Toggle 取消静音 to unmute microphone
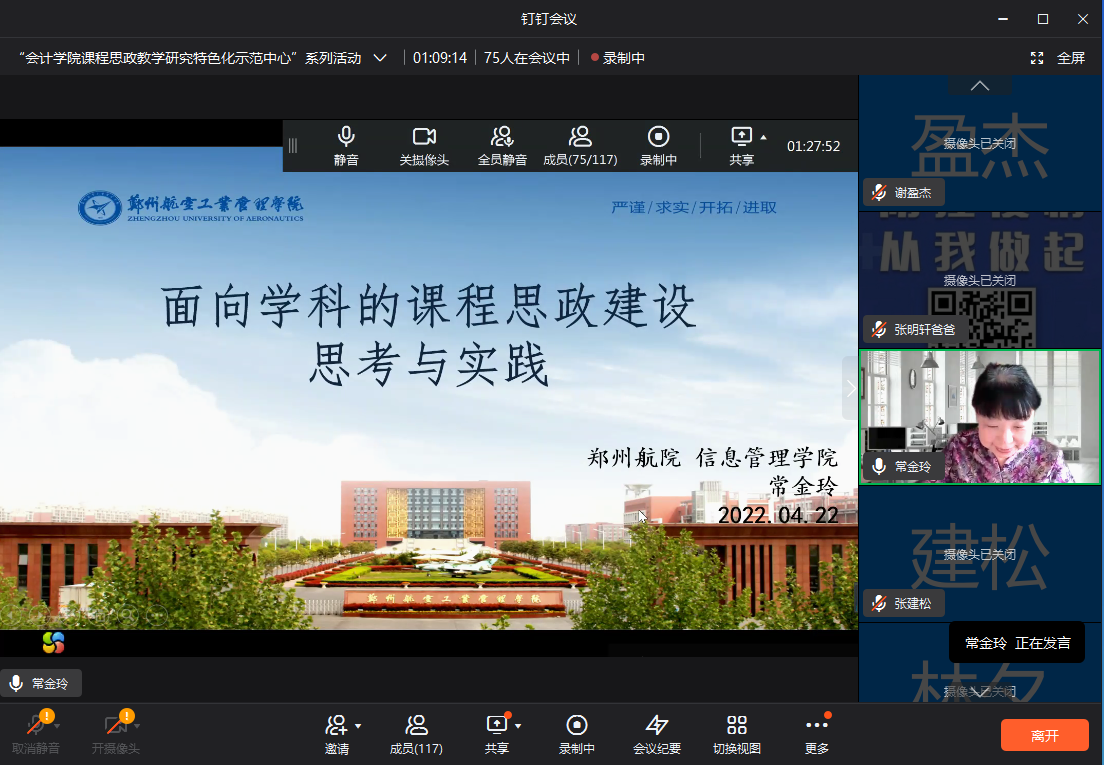This screenshot has width=1104, height=765. [35, 726]
